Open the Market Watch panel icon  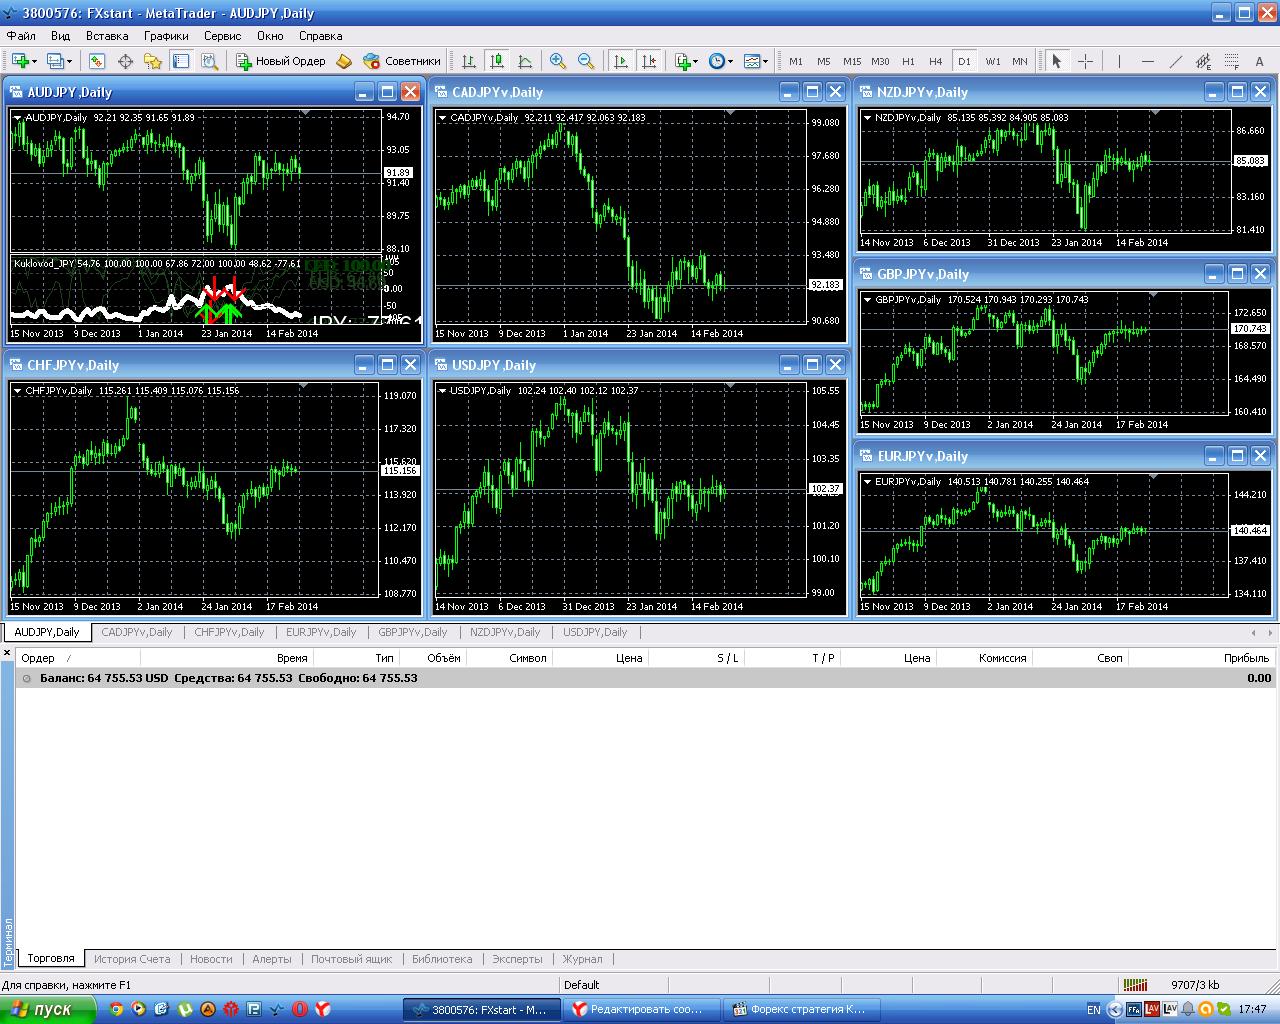point(96,61)
